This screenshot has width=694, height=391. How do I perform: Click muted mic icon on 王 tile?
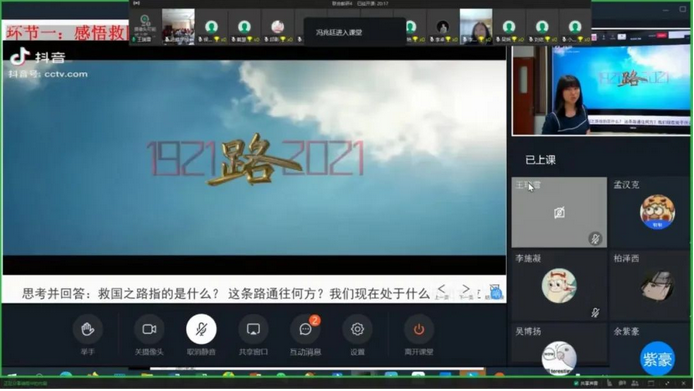tap(595, 239)
